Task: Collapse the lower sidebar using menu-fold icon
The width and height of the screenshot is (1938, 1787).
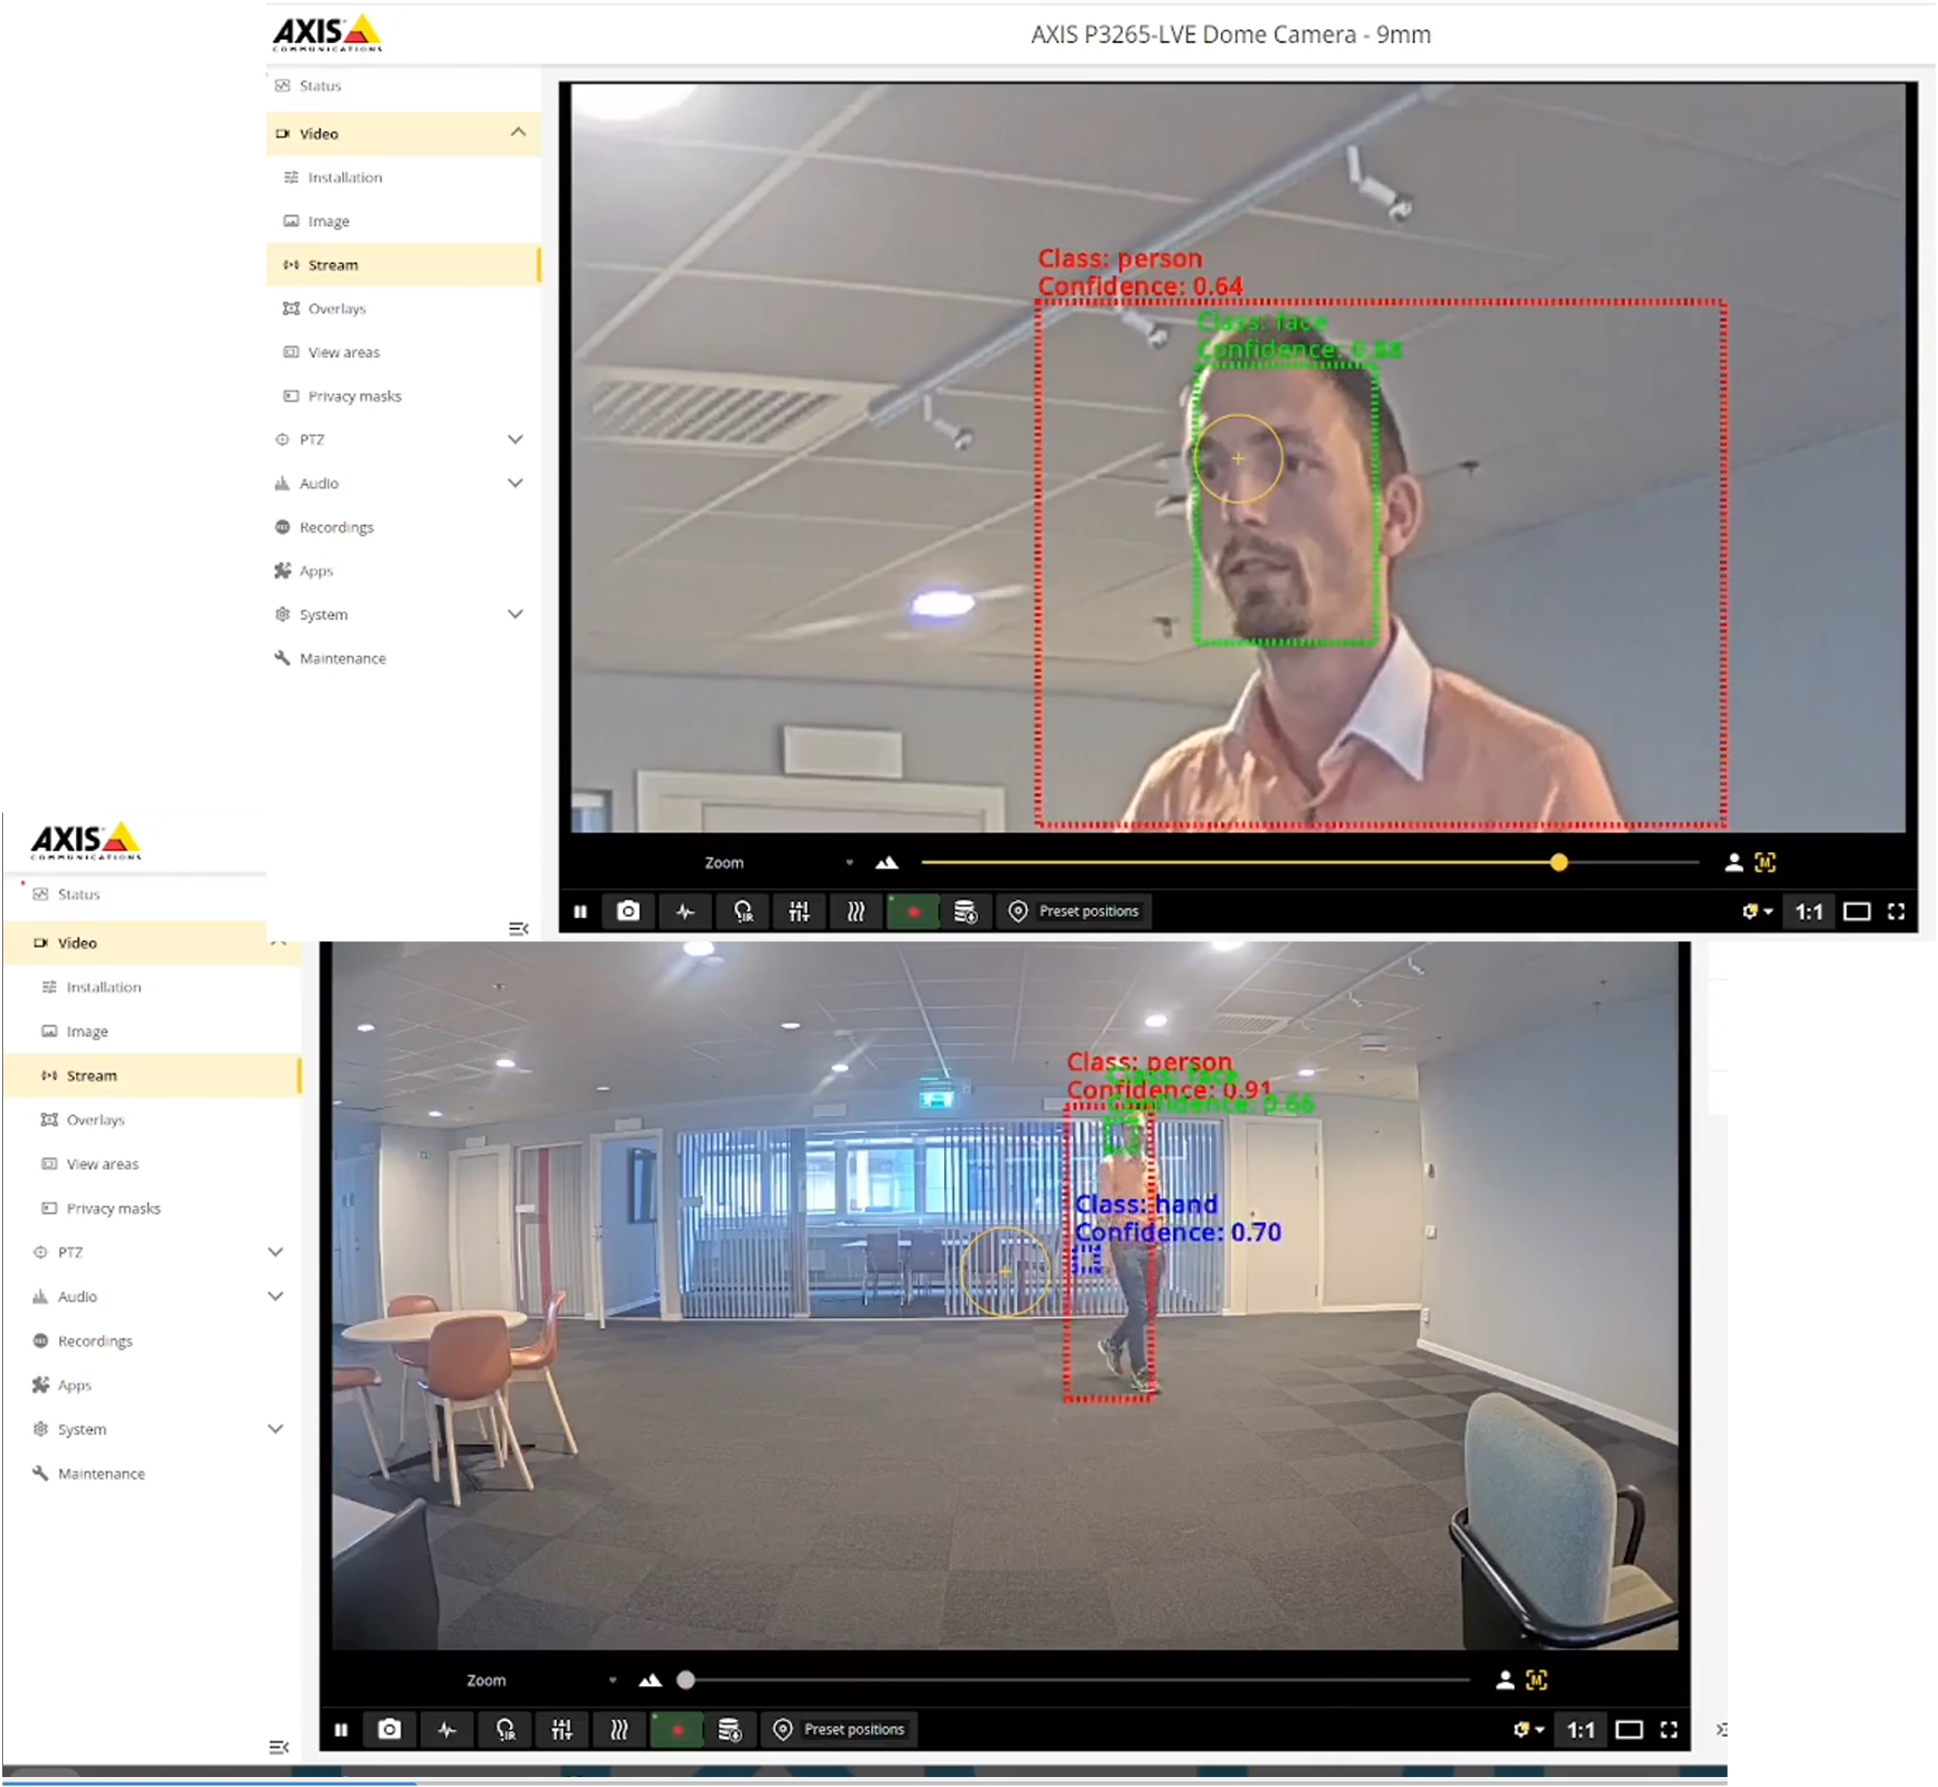Action: pos(279,1749)
